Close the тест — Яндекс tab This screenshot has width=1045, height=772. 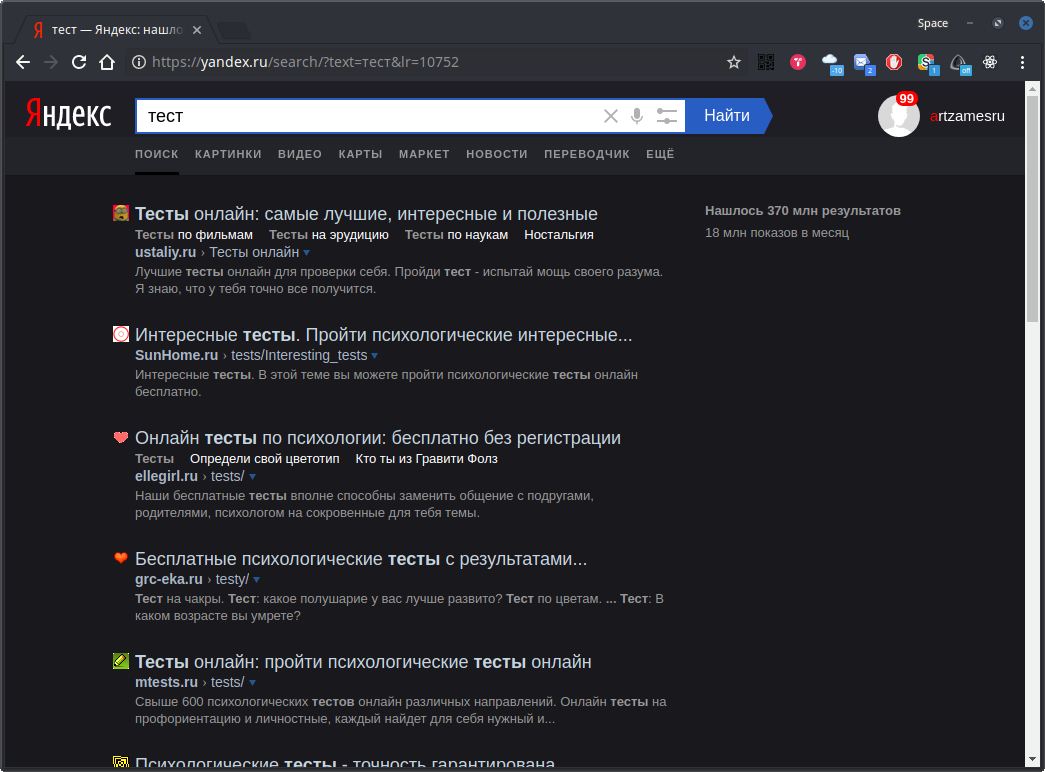tap(197, 30)
